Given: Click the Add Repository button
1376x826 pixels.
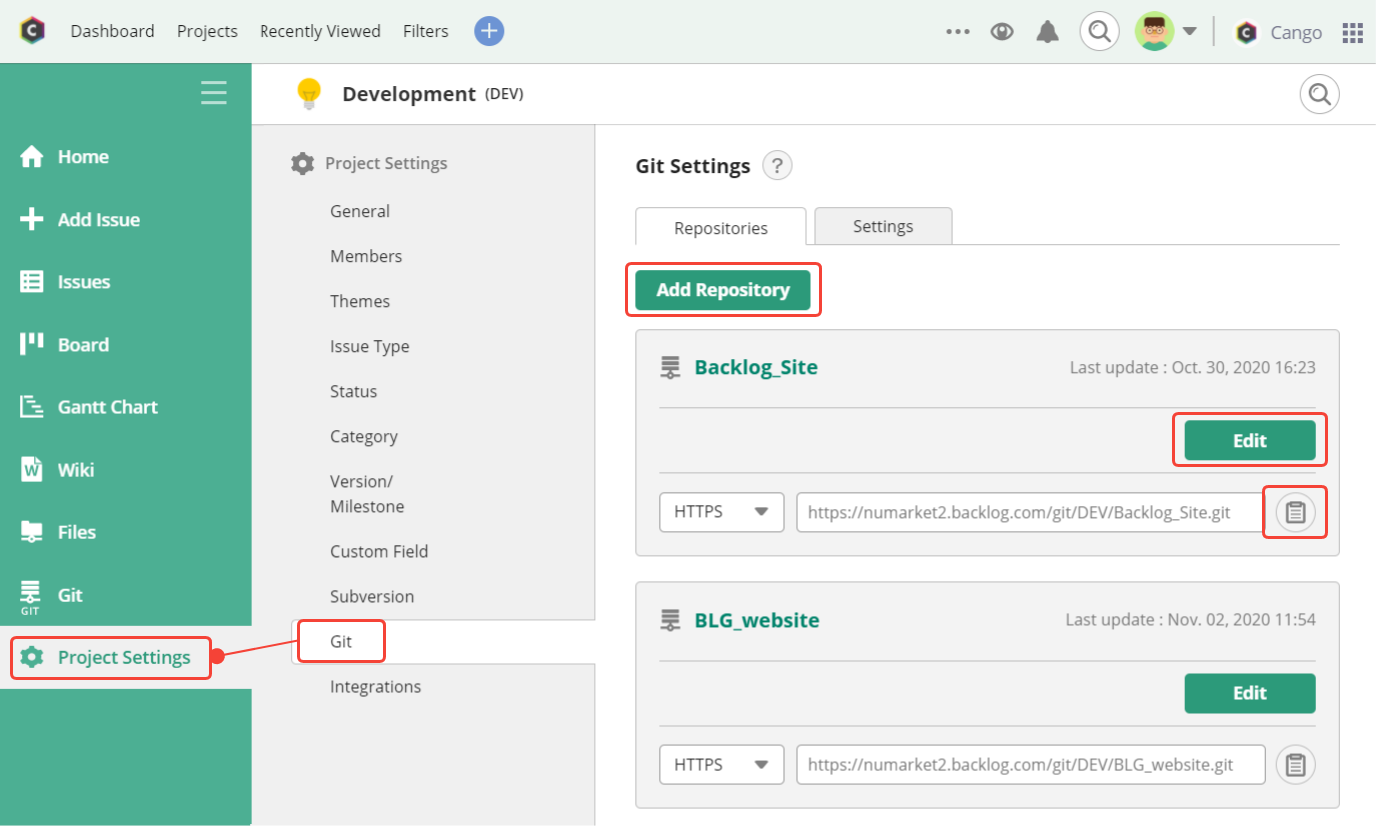Looking at the screenshot, I should (723, 290).
